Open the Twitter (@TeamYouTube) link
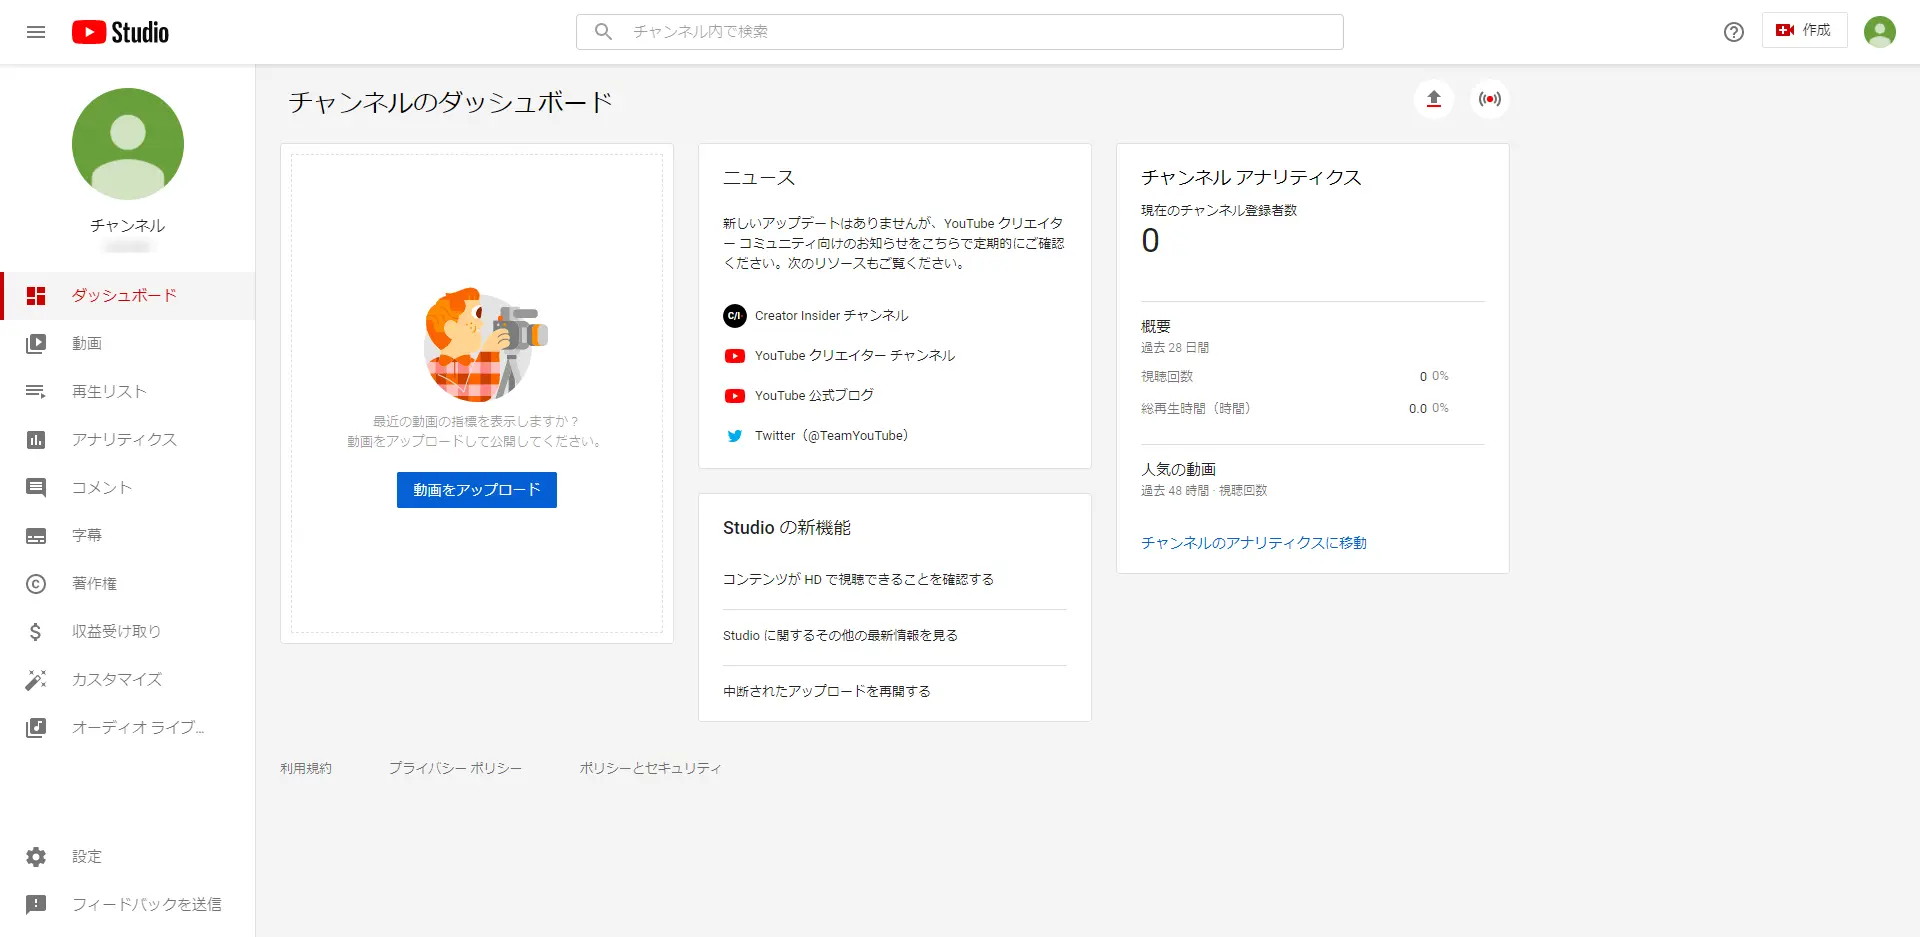Viewport: 1920px width, 937px height. [x=831, y=436]
